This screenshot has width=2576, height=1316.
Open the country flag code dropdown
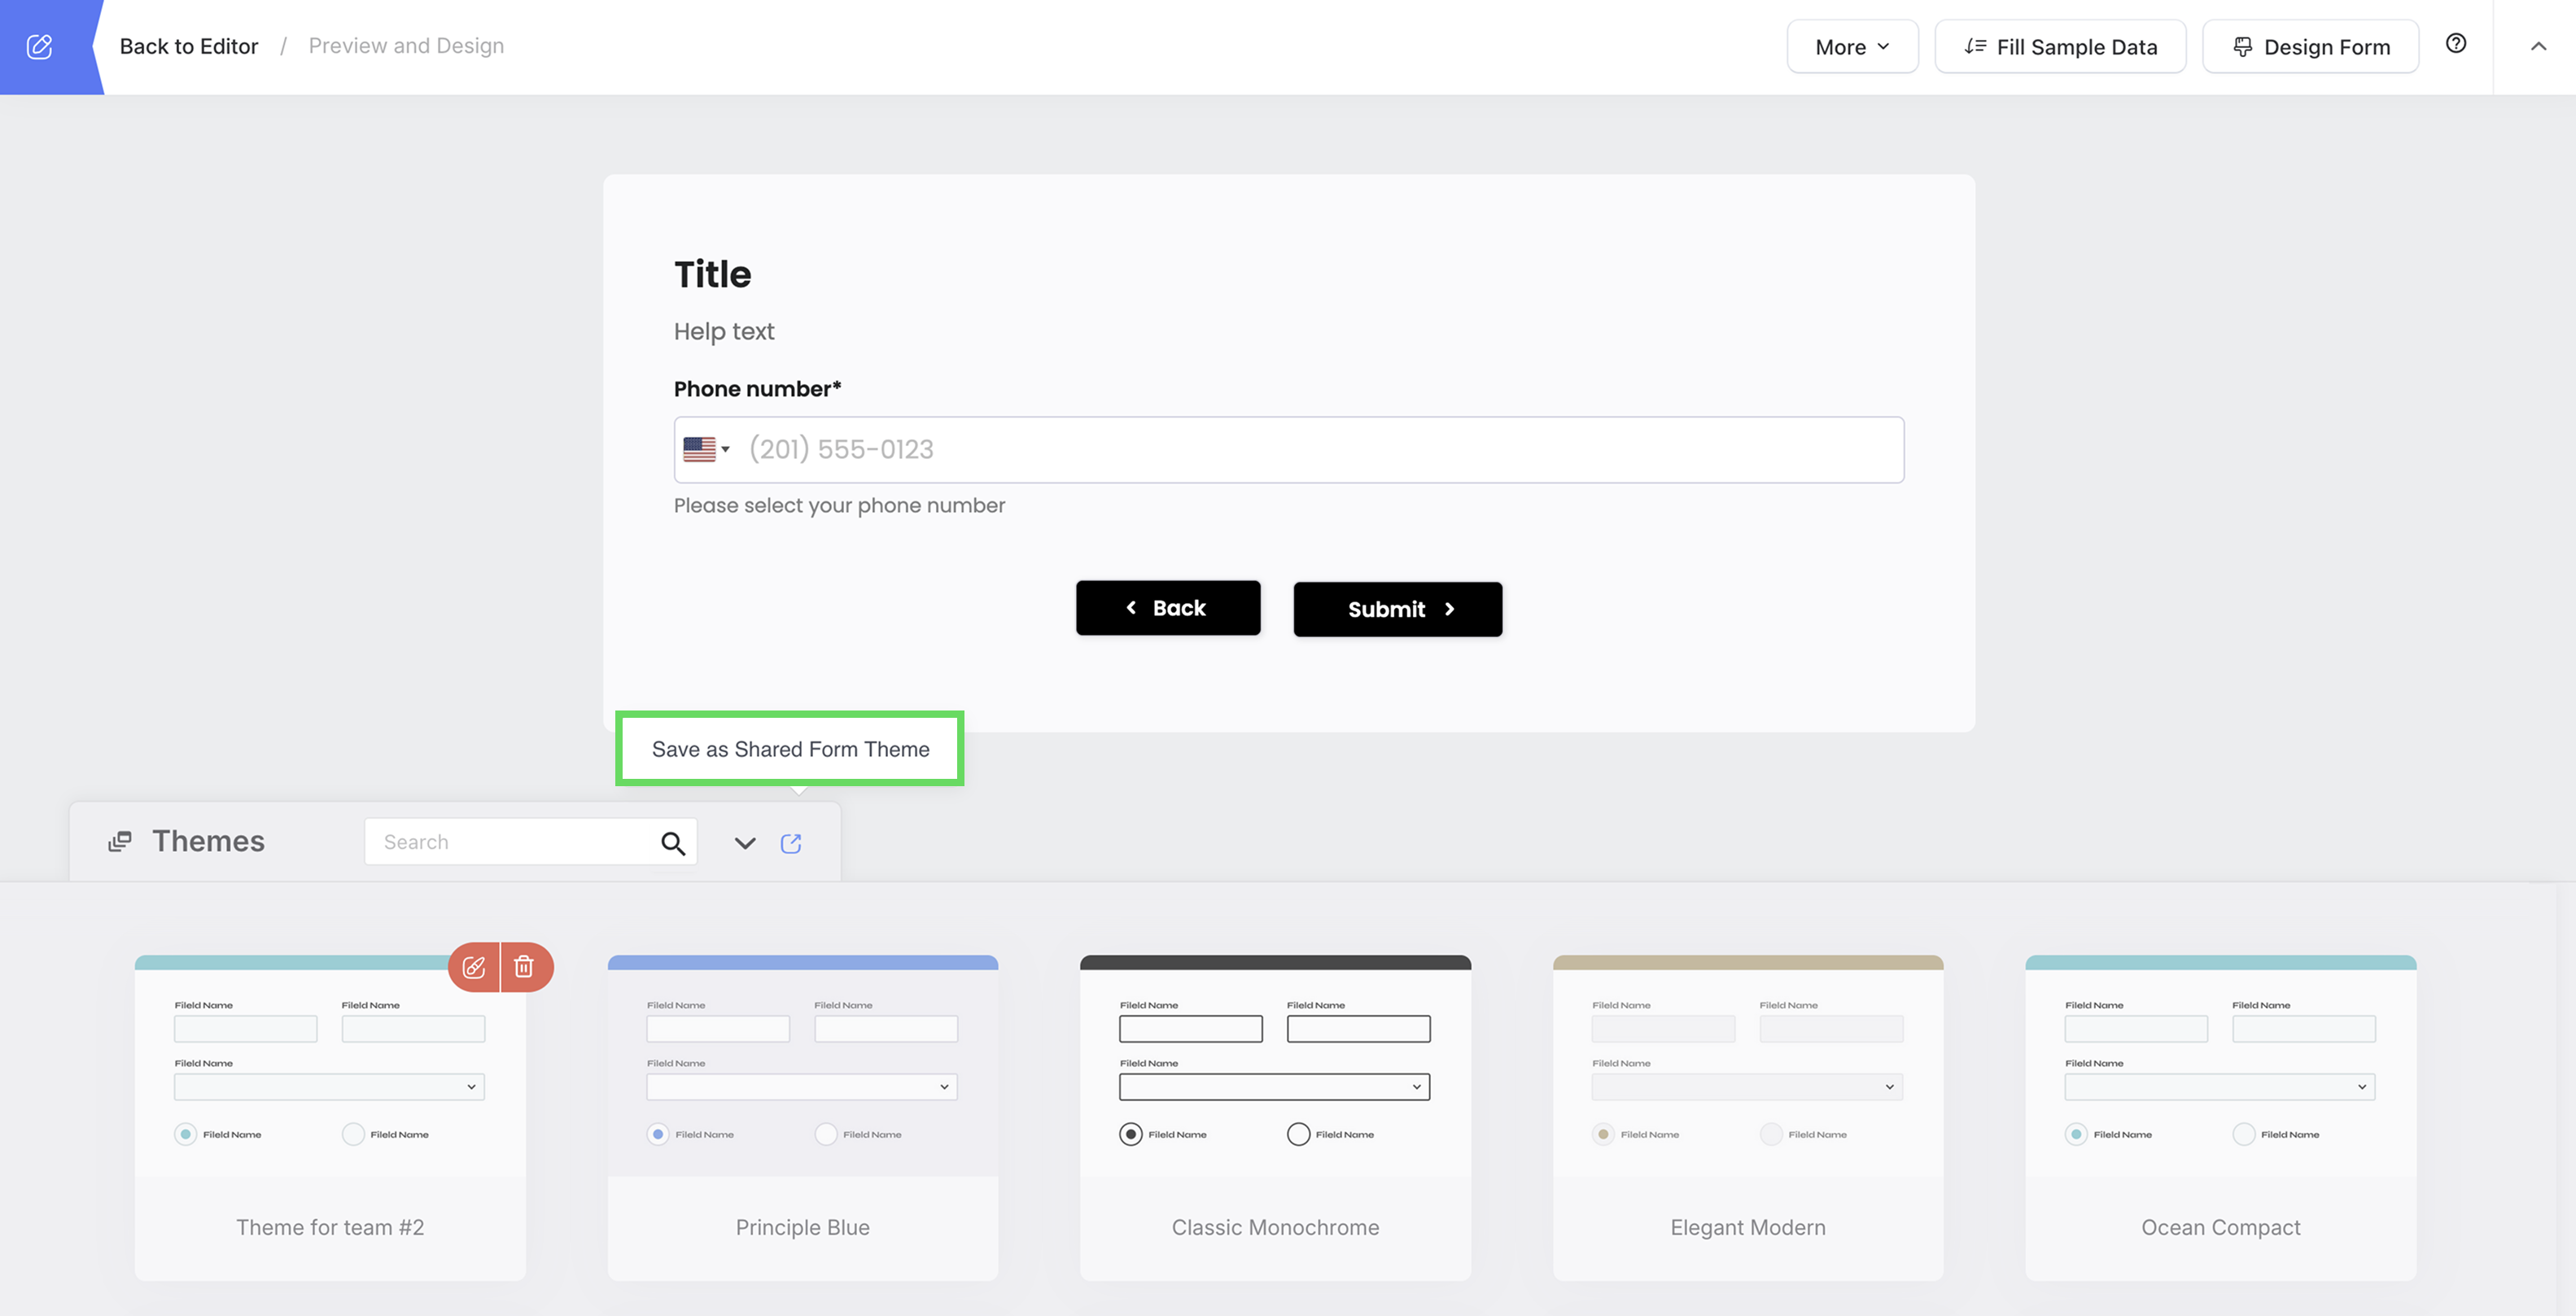[706, 450]
